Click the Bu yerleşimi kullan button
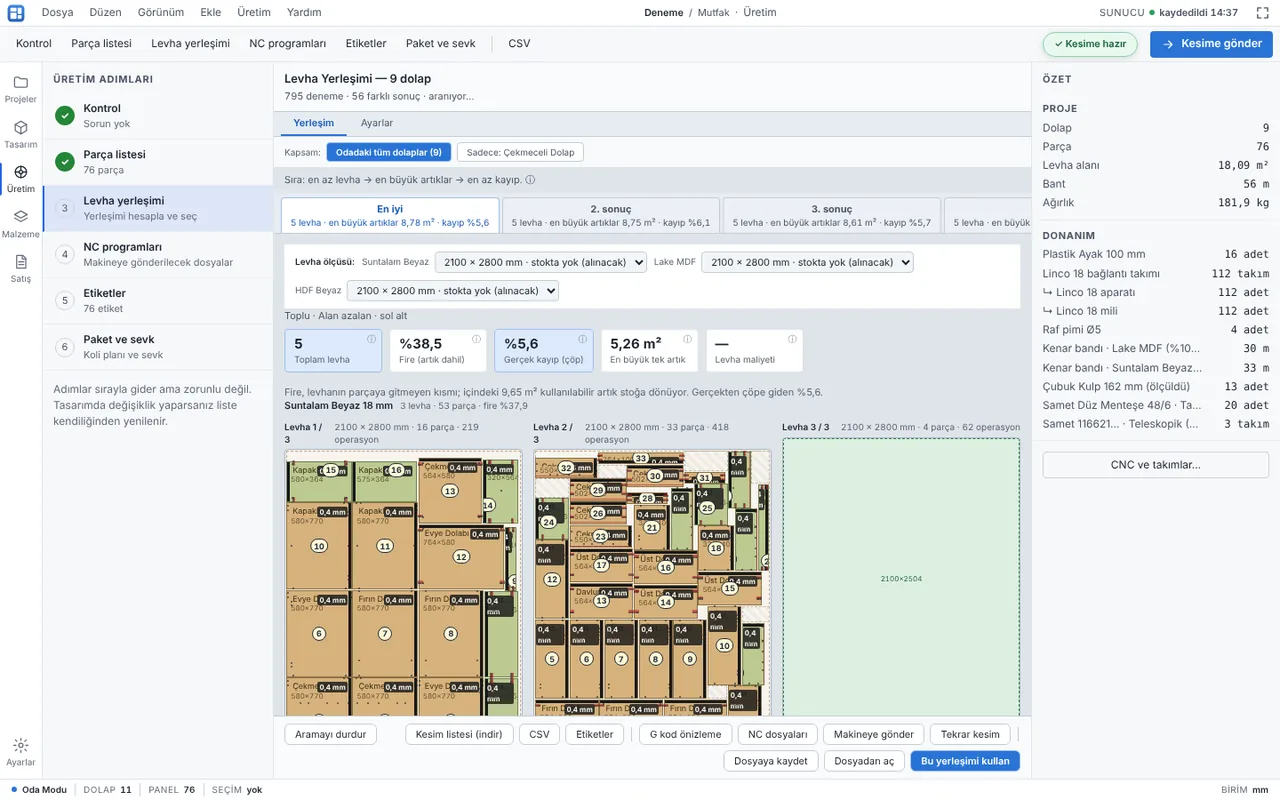Image resolution: width=1280 pixels, height=800 pixels. [x=965, y=761]
